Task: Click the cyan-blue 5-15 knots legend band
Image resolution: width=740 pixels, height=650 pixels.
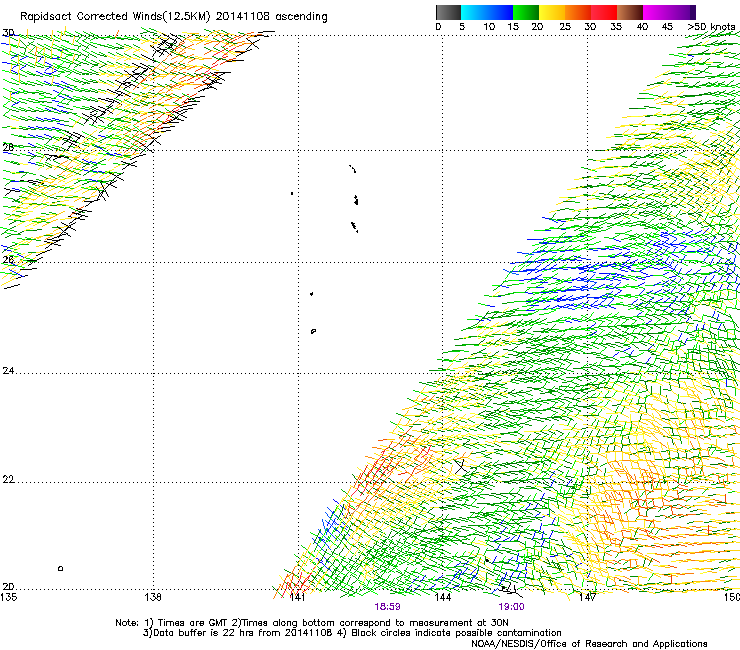Action: click(487, 12)
